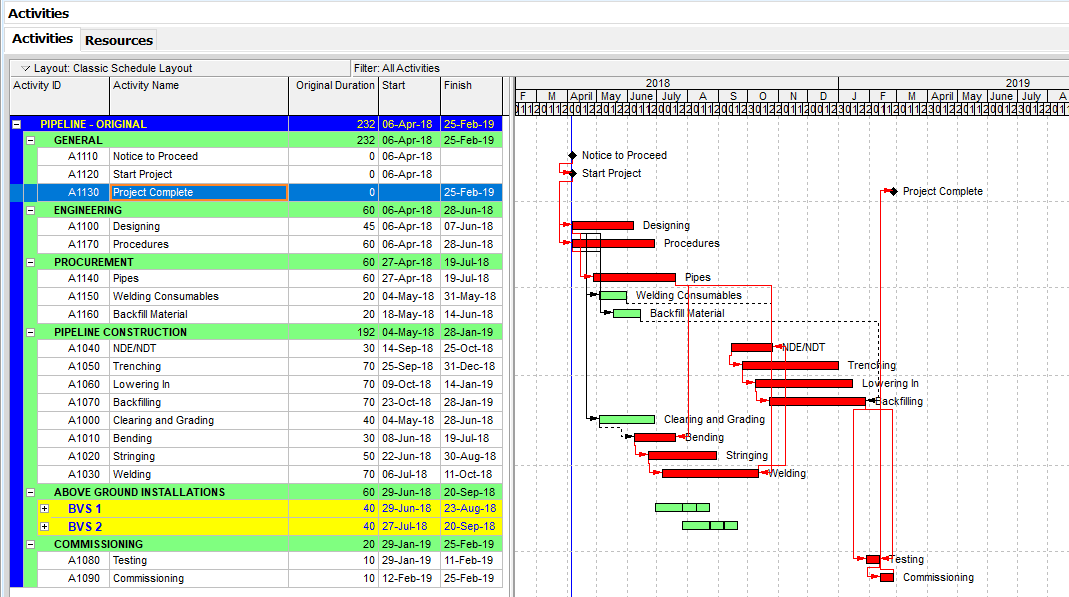Image resolution: width=1069 pixels, height=597 pixels.
Task: Select Trenching activity name in table
Action: (137, 367)
